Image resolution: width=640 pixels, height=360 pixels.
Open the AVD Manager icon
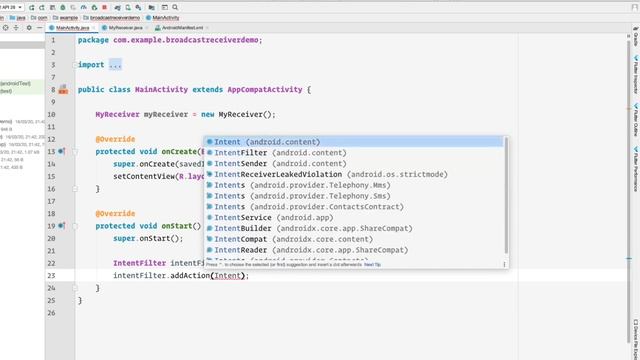point(128,7)
